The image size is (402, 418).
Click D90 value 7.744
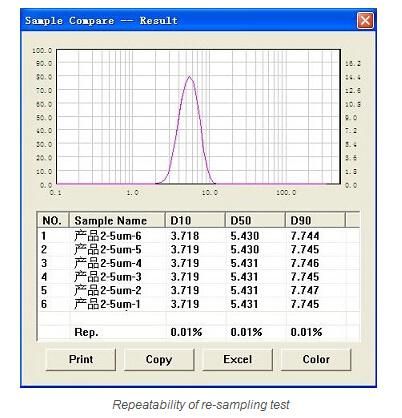pos(305,236)
